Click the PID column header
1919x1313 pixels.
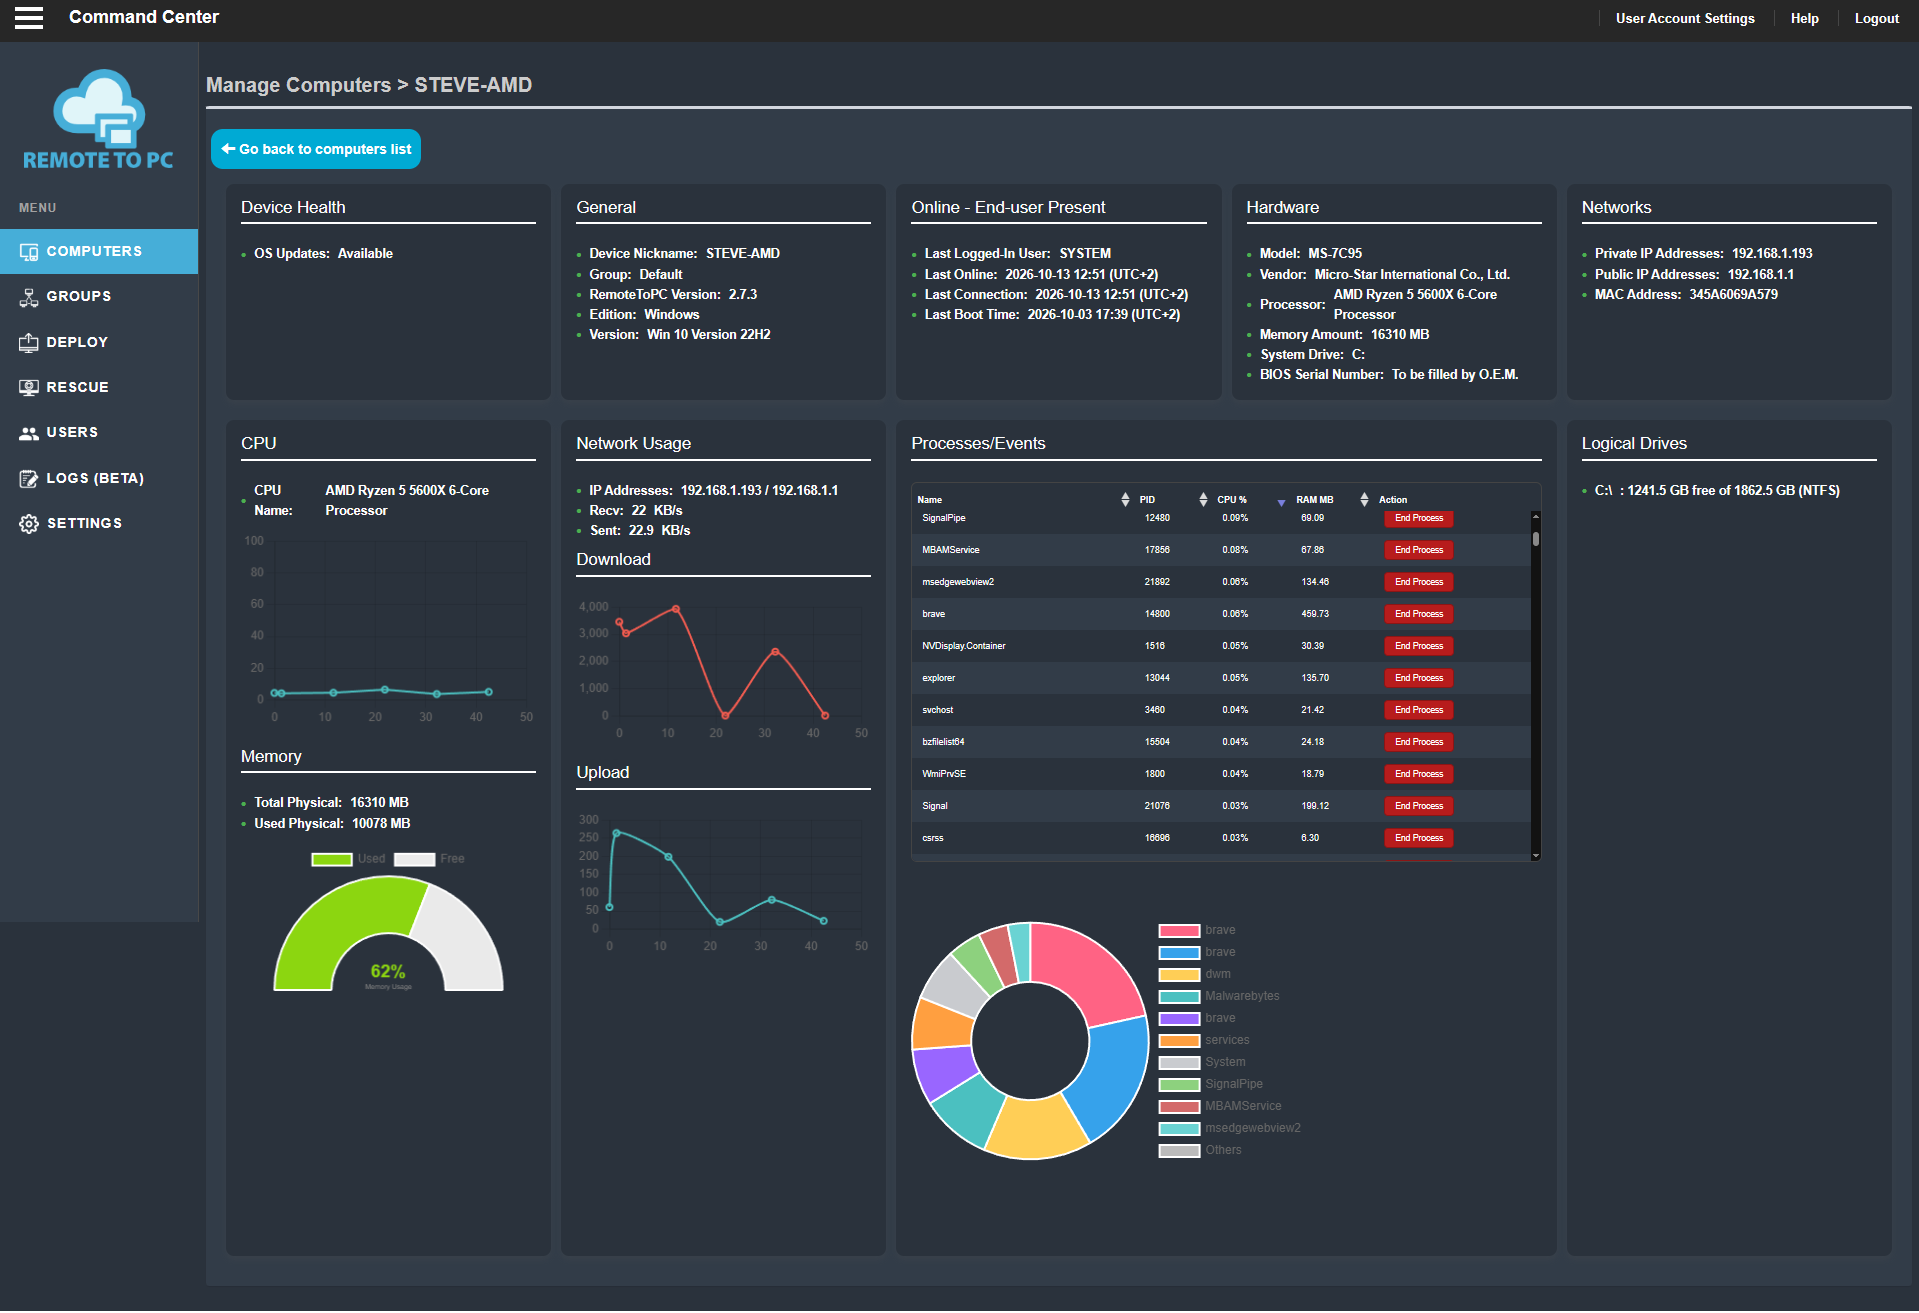tap(1147, 500)
